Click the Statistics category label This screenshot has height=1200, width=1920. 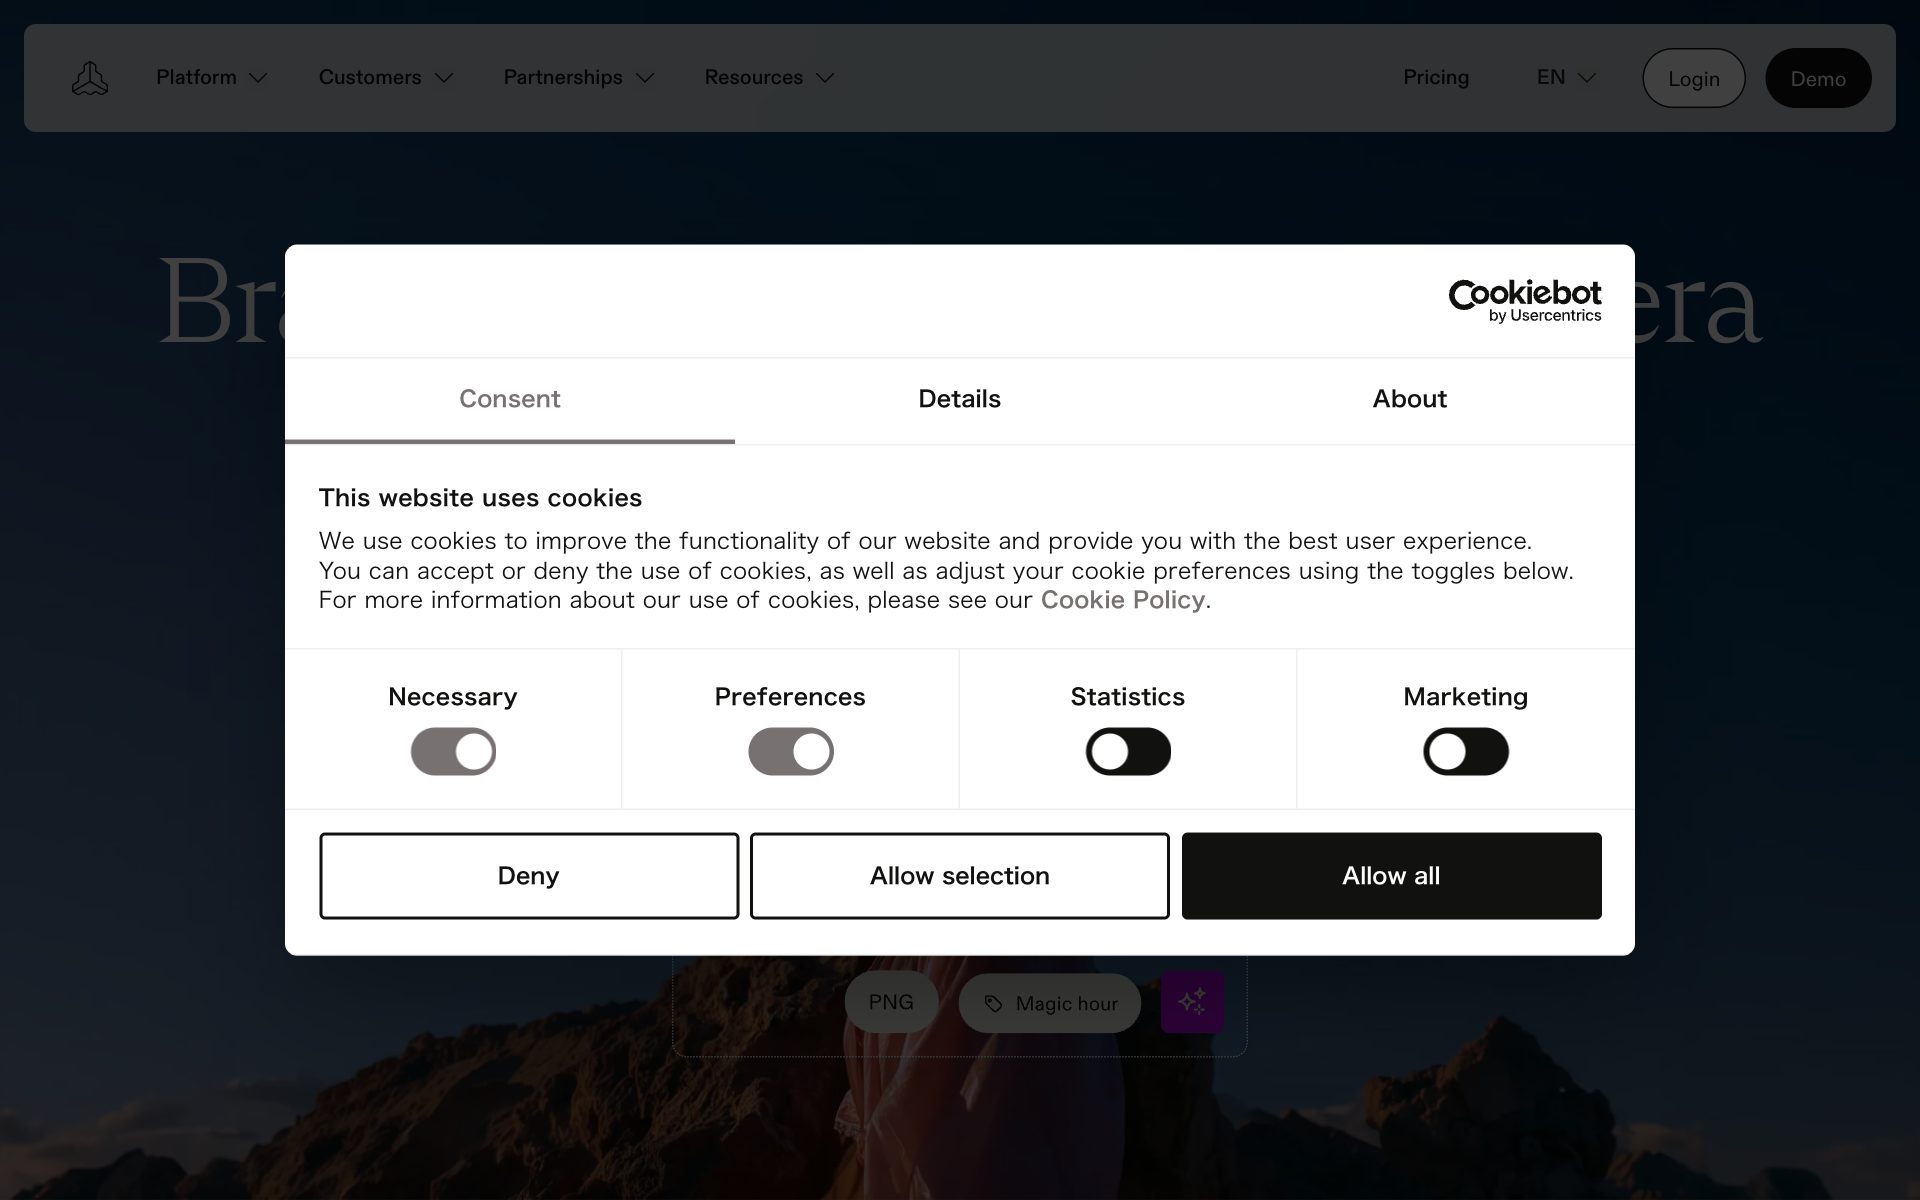click(x=1128, y=697)
